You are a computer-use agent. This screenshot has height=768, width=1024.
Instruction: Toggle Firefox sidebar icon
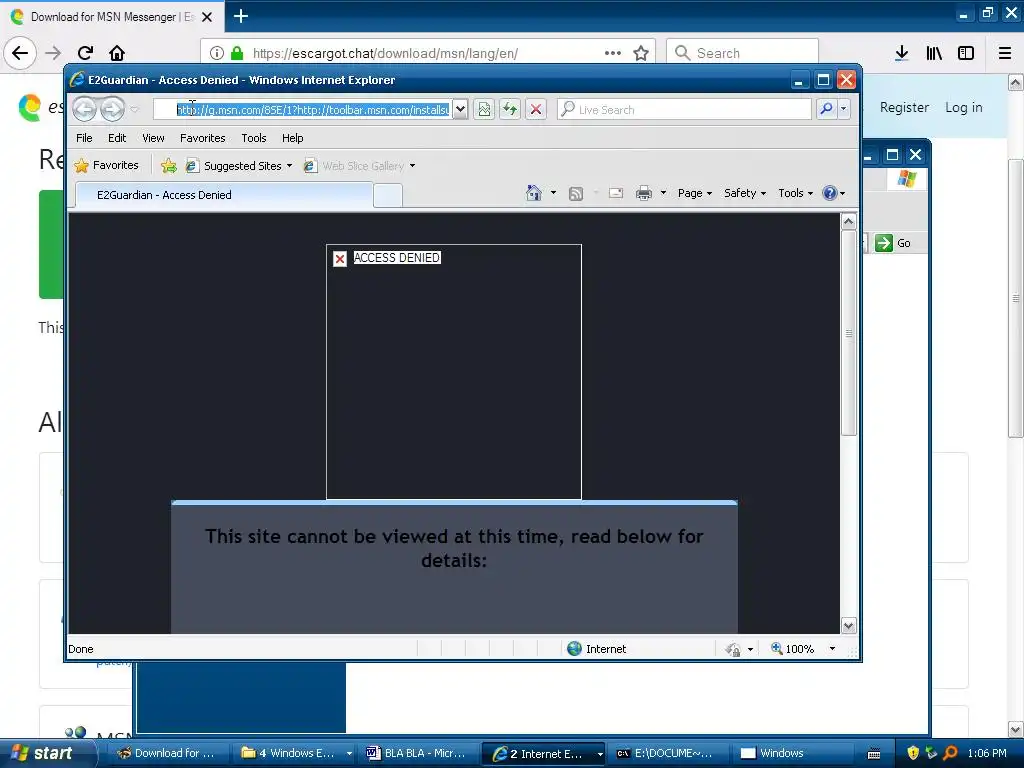coord(966,53)
